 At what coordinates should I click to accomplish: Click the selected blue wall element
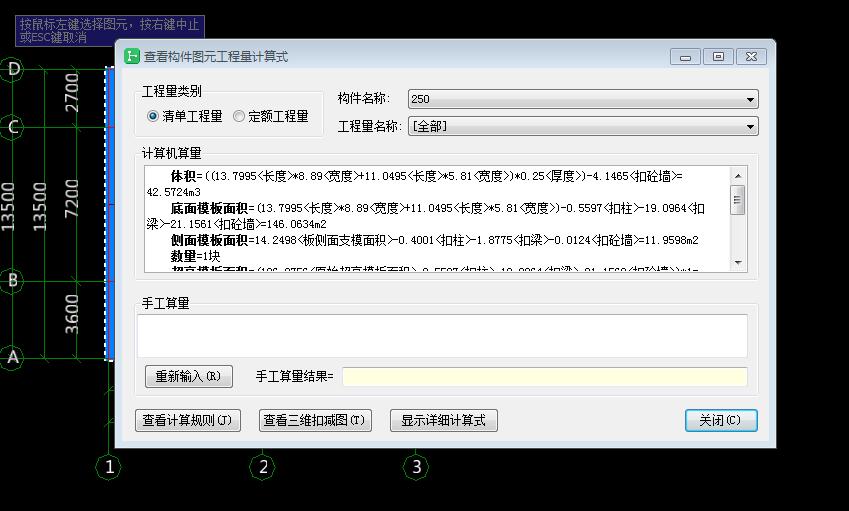tap(110, 214)
